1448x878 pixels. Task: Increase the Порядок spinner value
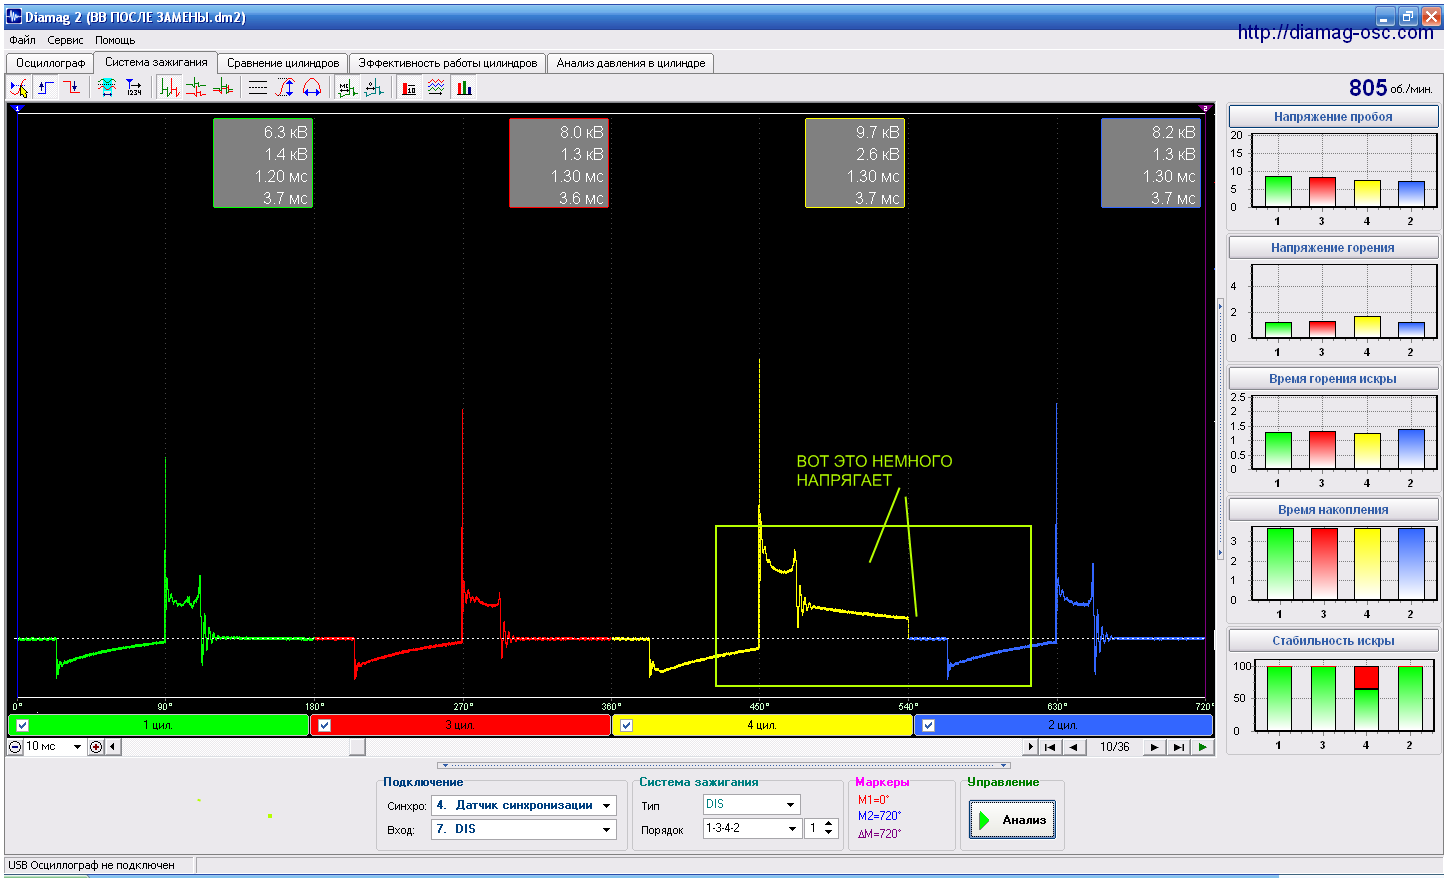tap(828, 824)
